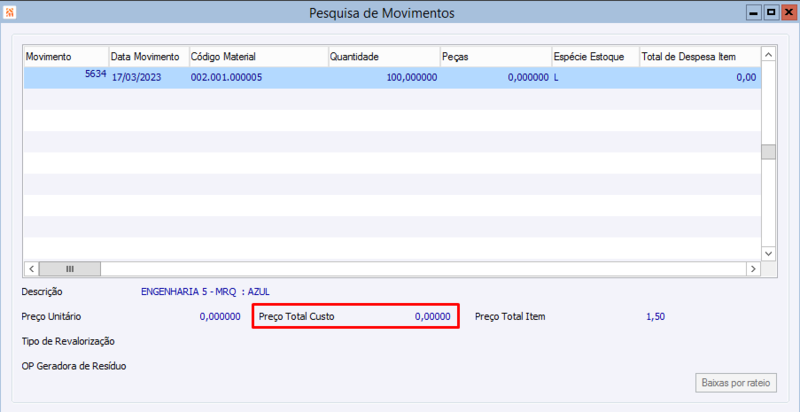Click the Descrição label

click(42, 292)
